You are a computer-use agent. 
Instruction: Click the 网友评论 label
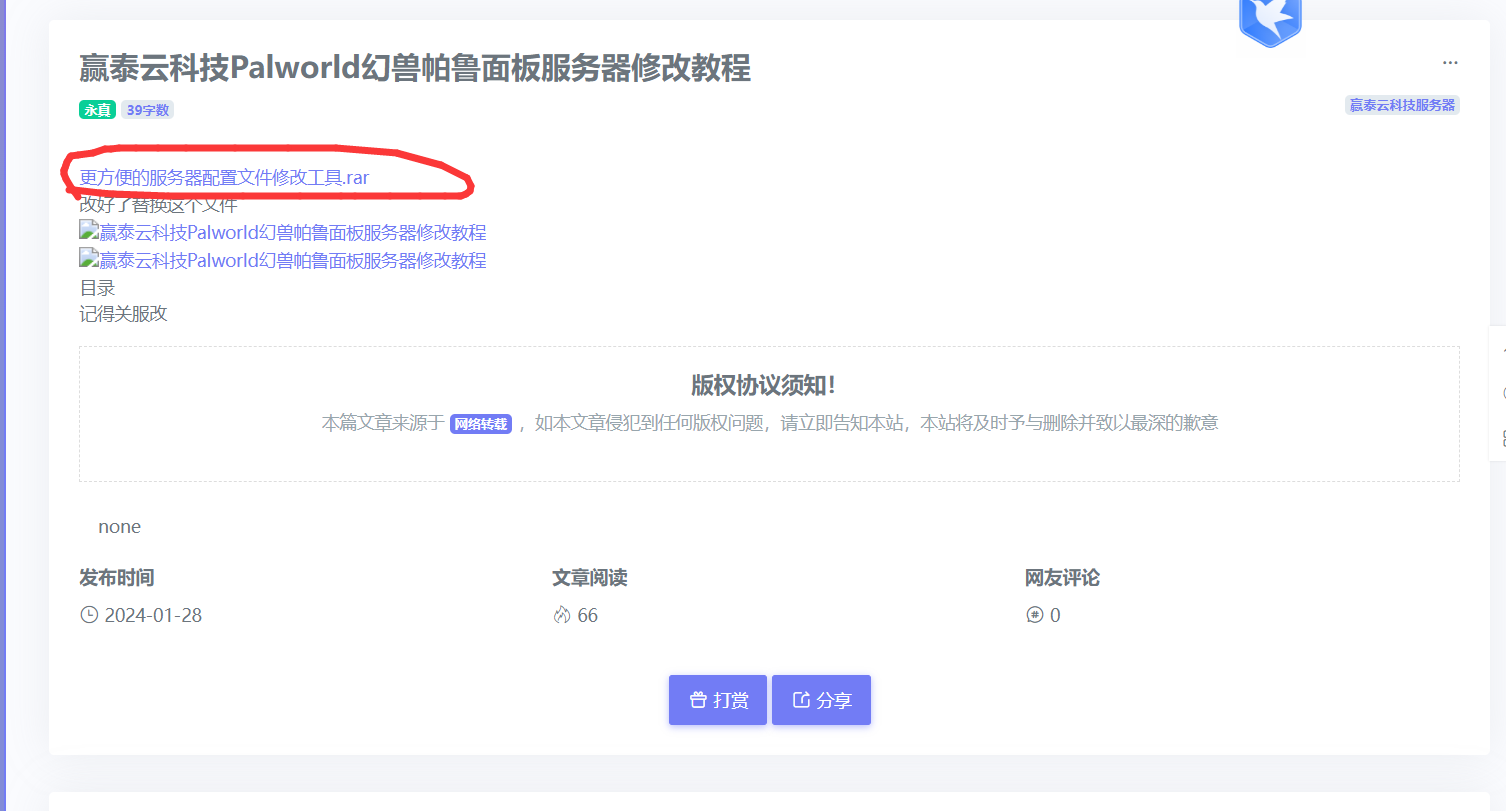point(1063,578)
